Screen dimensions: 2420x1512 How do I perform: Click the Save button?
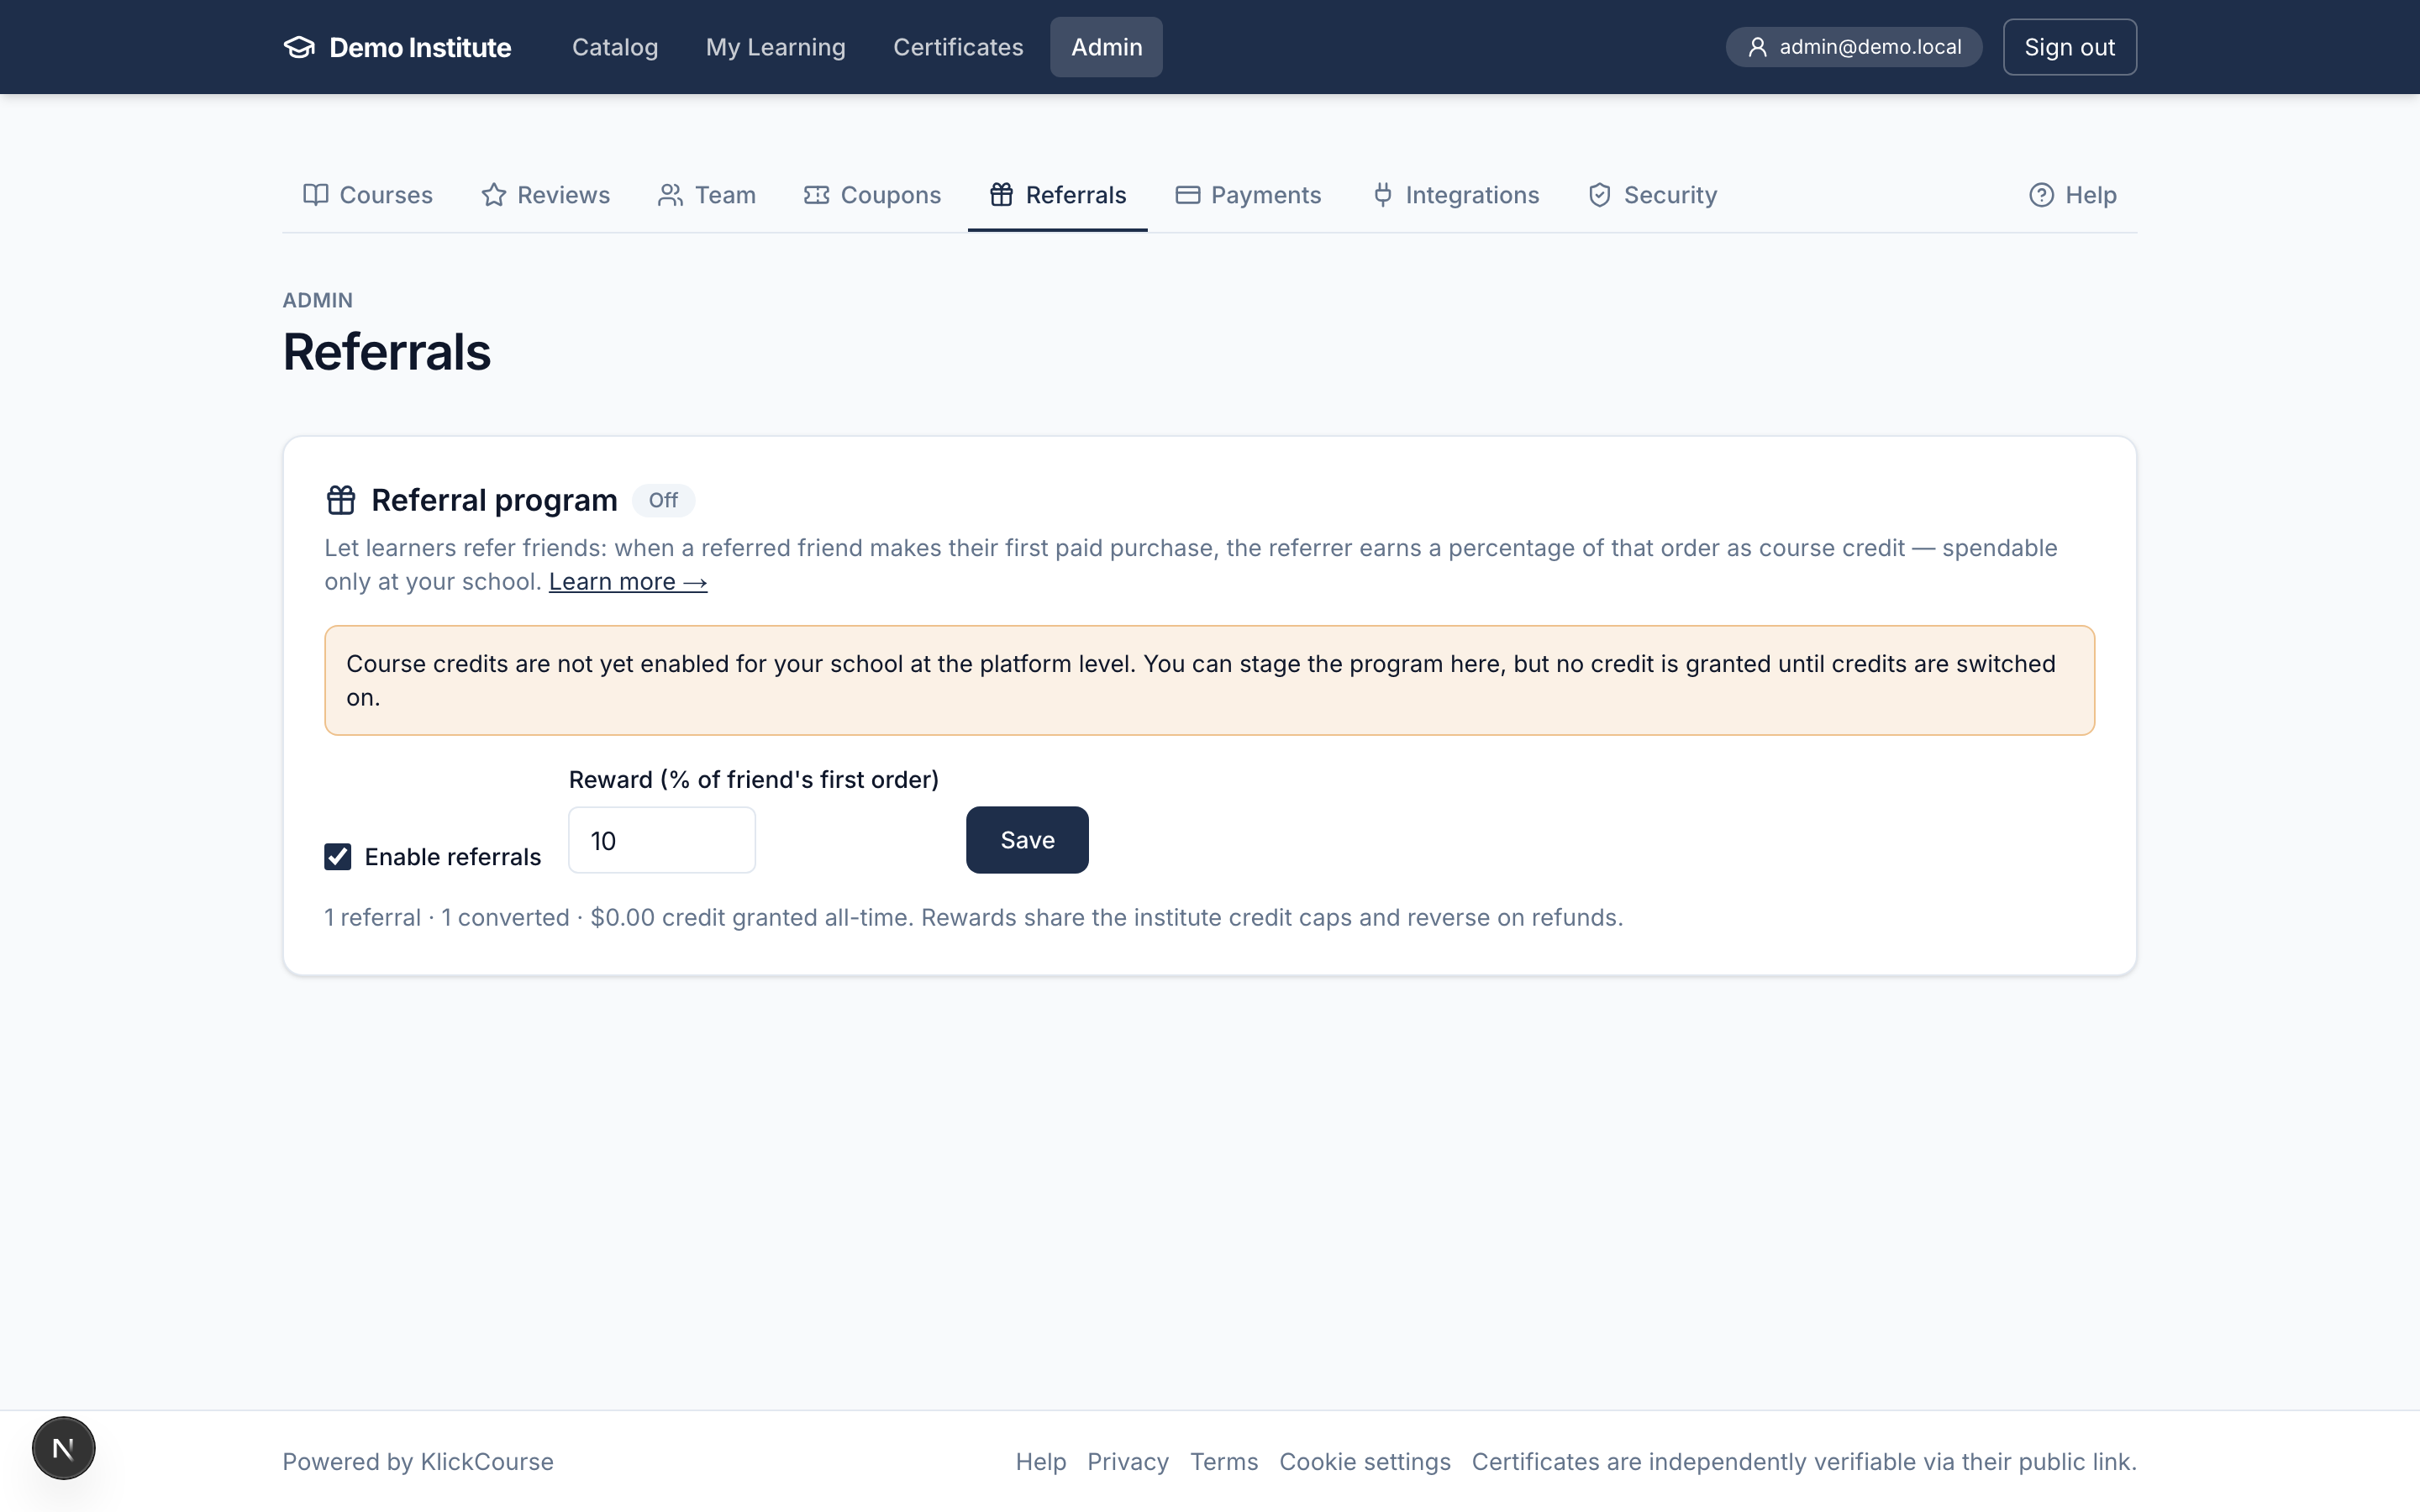[x=1027, y=840]
